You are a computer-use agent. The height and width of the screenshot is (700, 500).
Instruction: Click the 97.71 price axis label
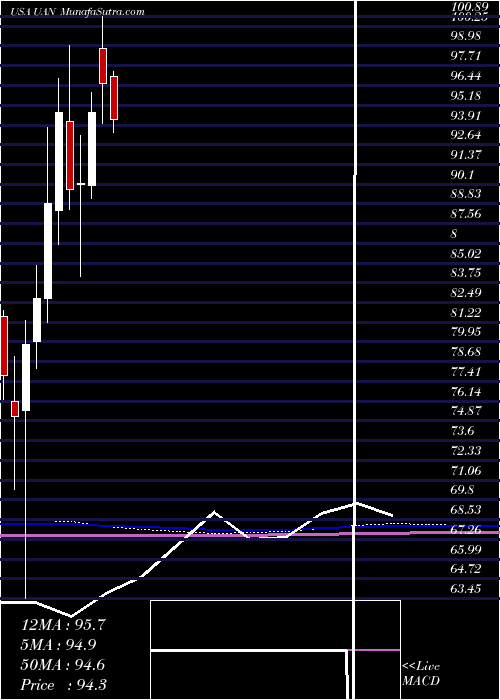pyautogui.click(x=466, y=55)
